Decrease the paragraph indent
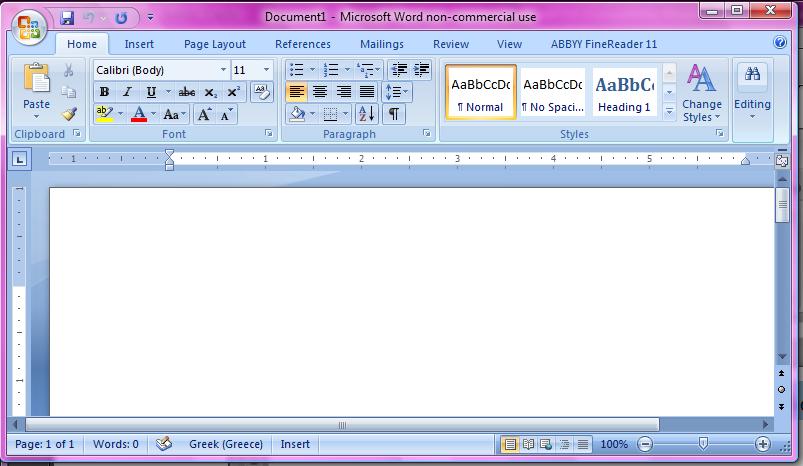 pyautogui.click(x=399, y=70)
